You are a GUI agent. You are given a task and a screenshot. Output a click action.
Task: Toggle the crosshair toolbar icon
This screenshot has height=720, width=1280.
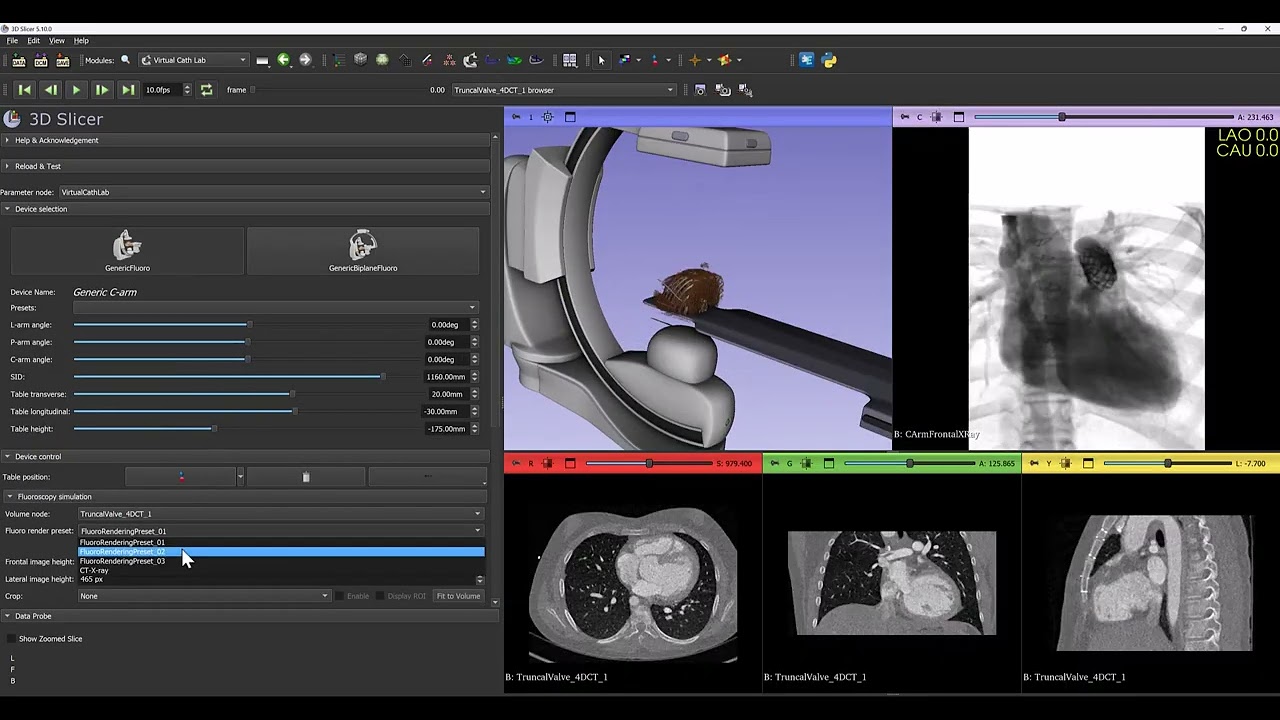click(695, 60)
